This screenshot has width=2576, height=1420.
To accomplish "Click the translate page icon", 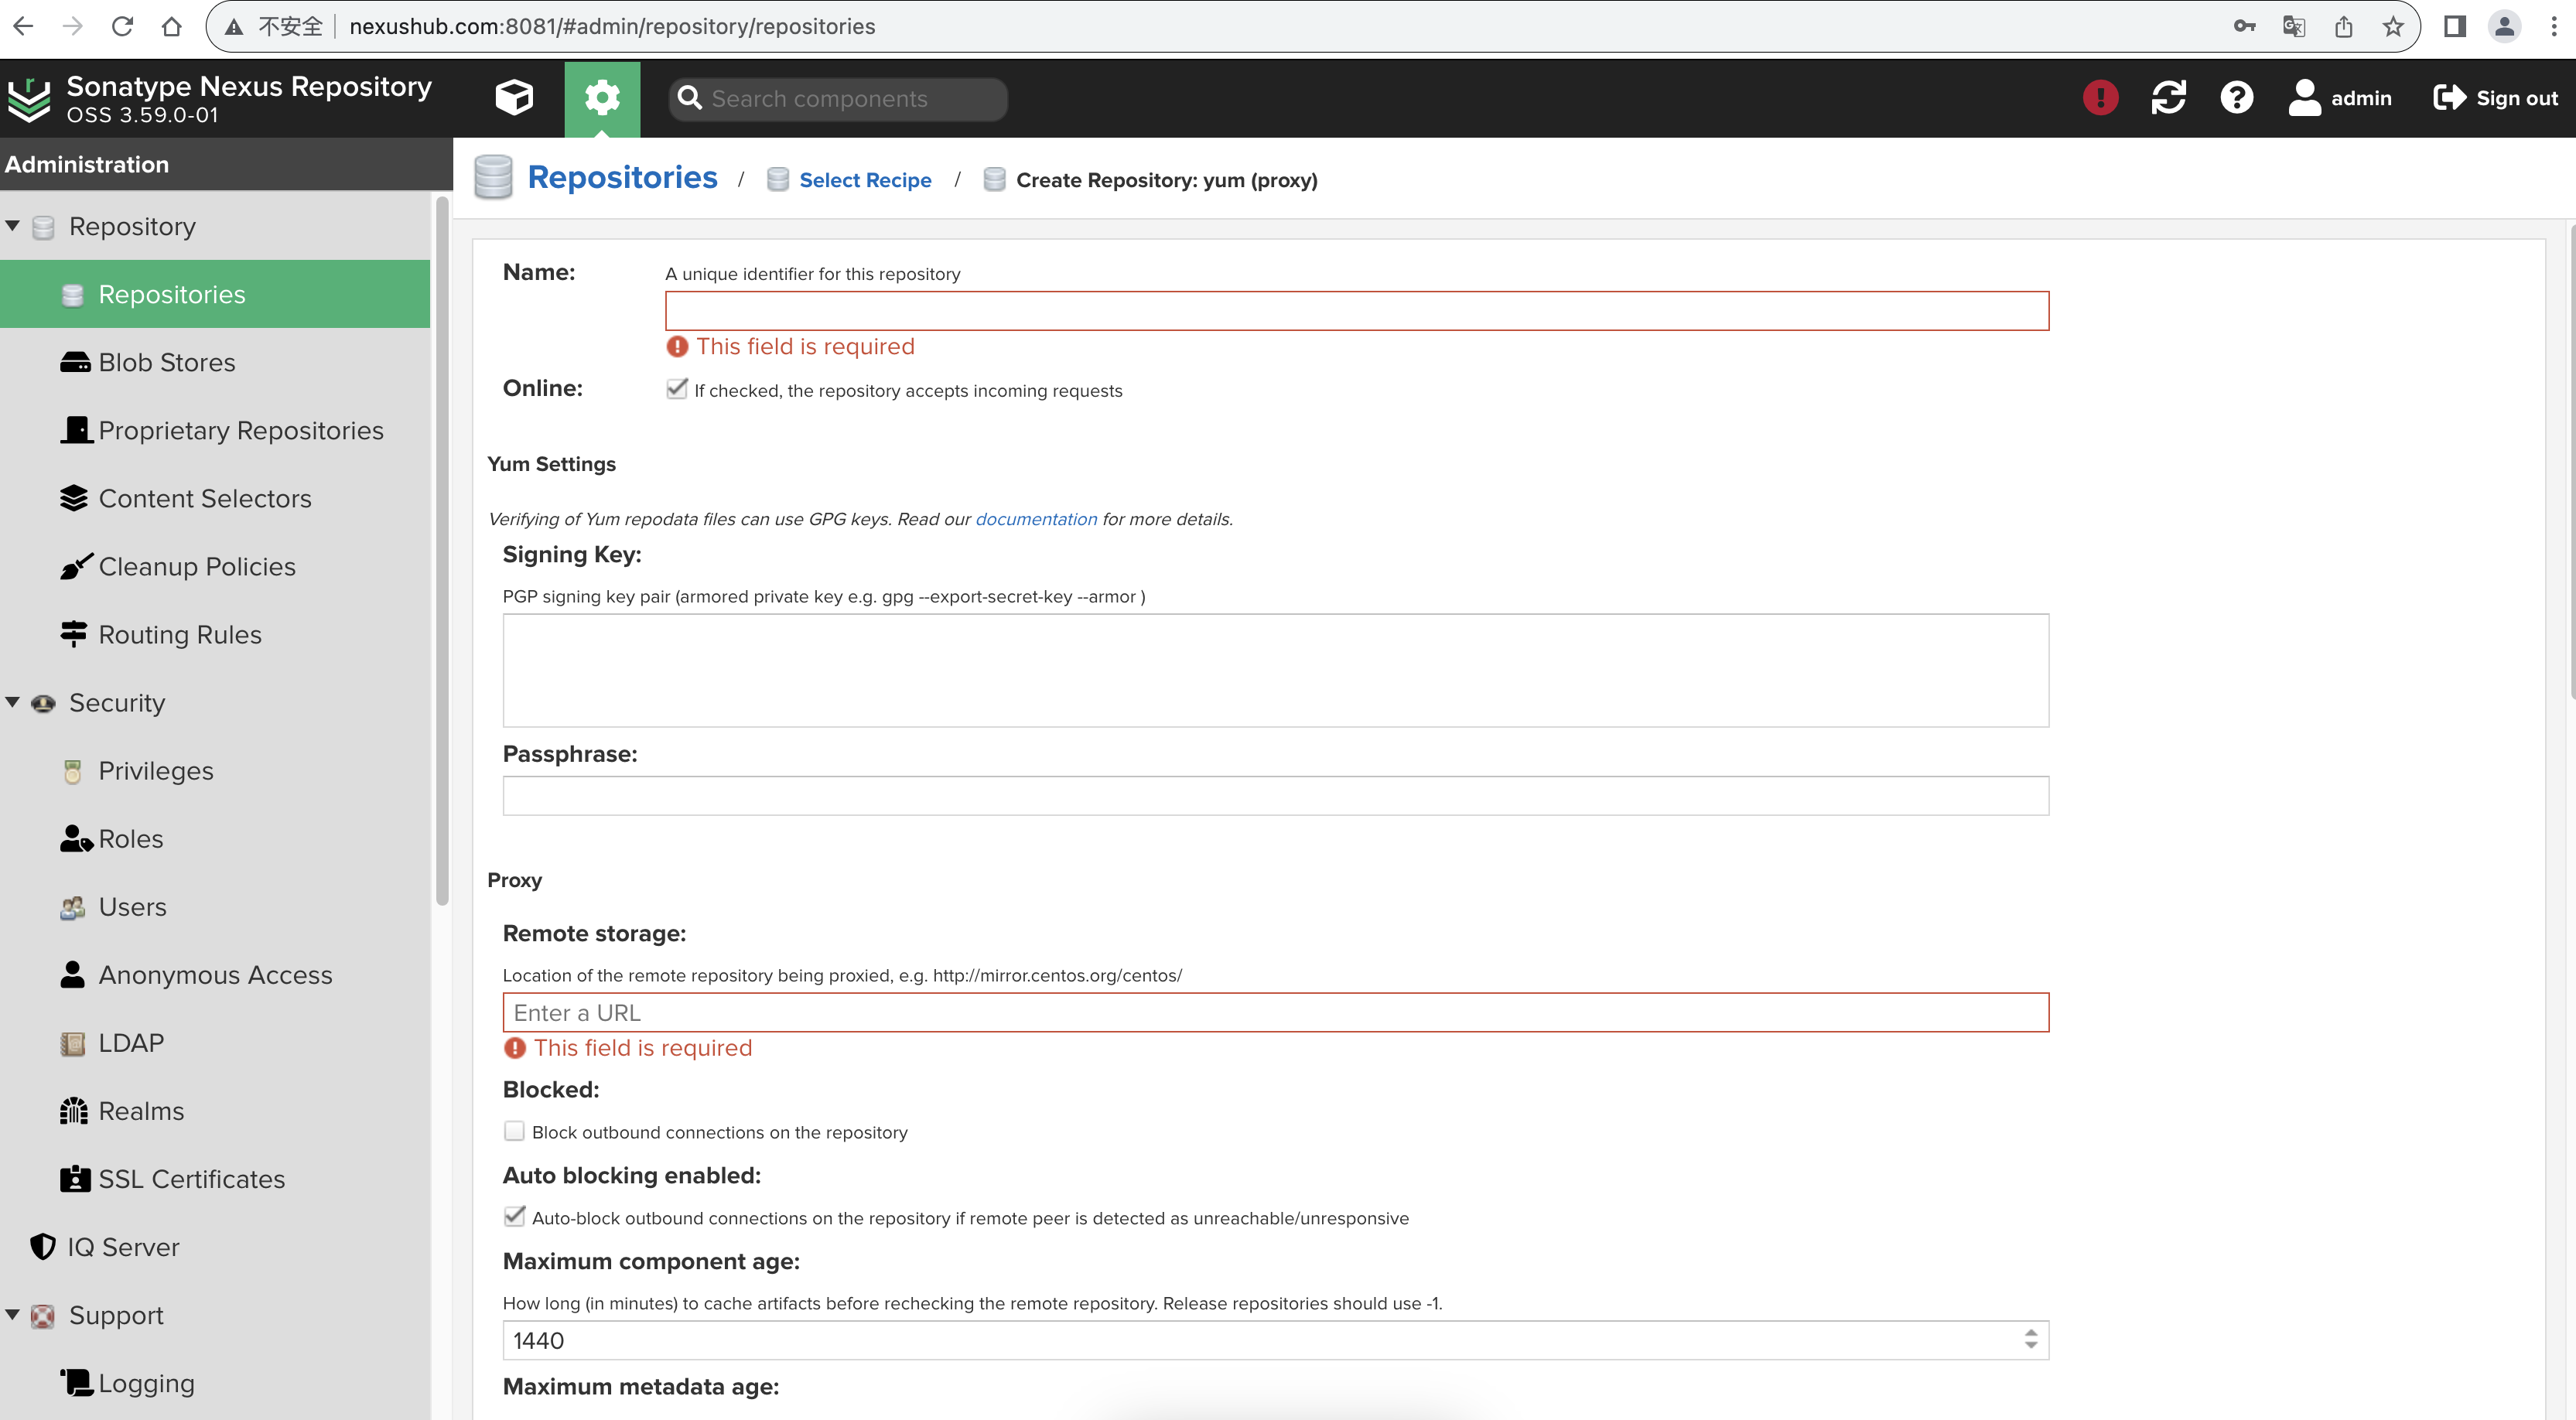I will tap(2294, 26).
